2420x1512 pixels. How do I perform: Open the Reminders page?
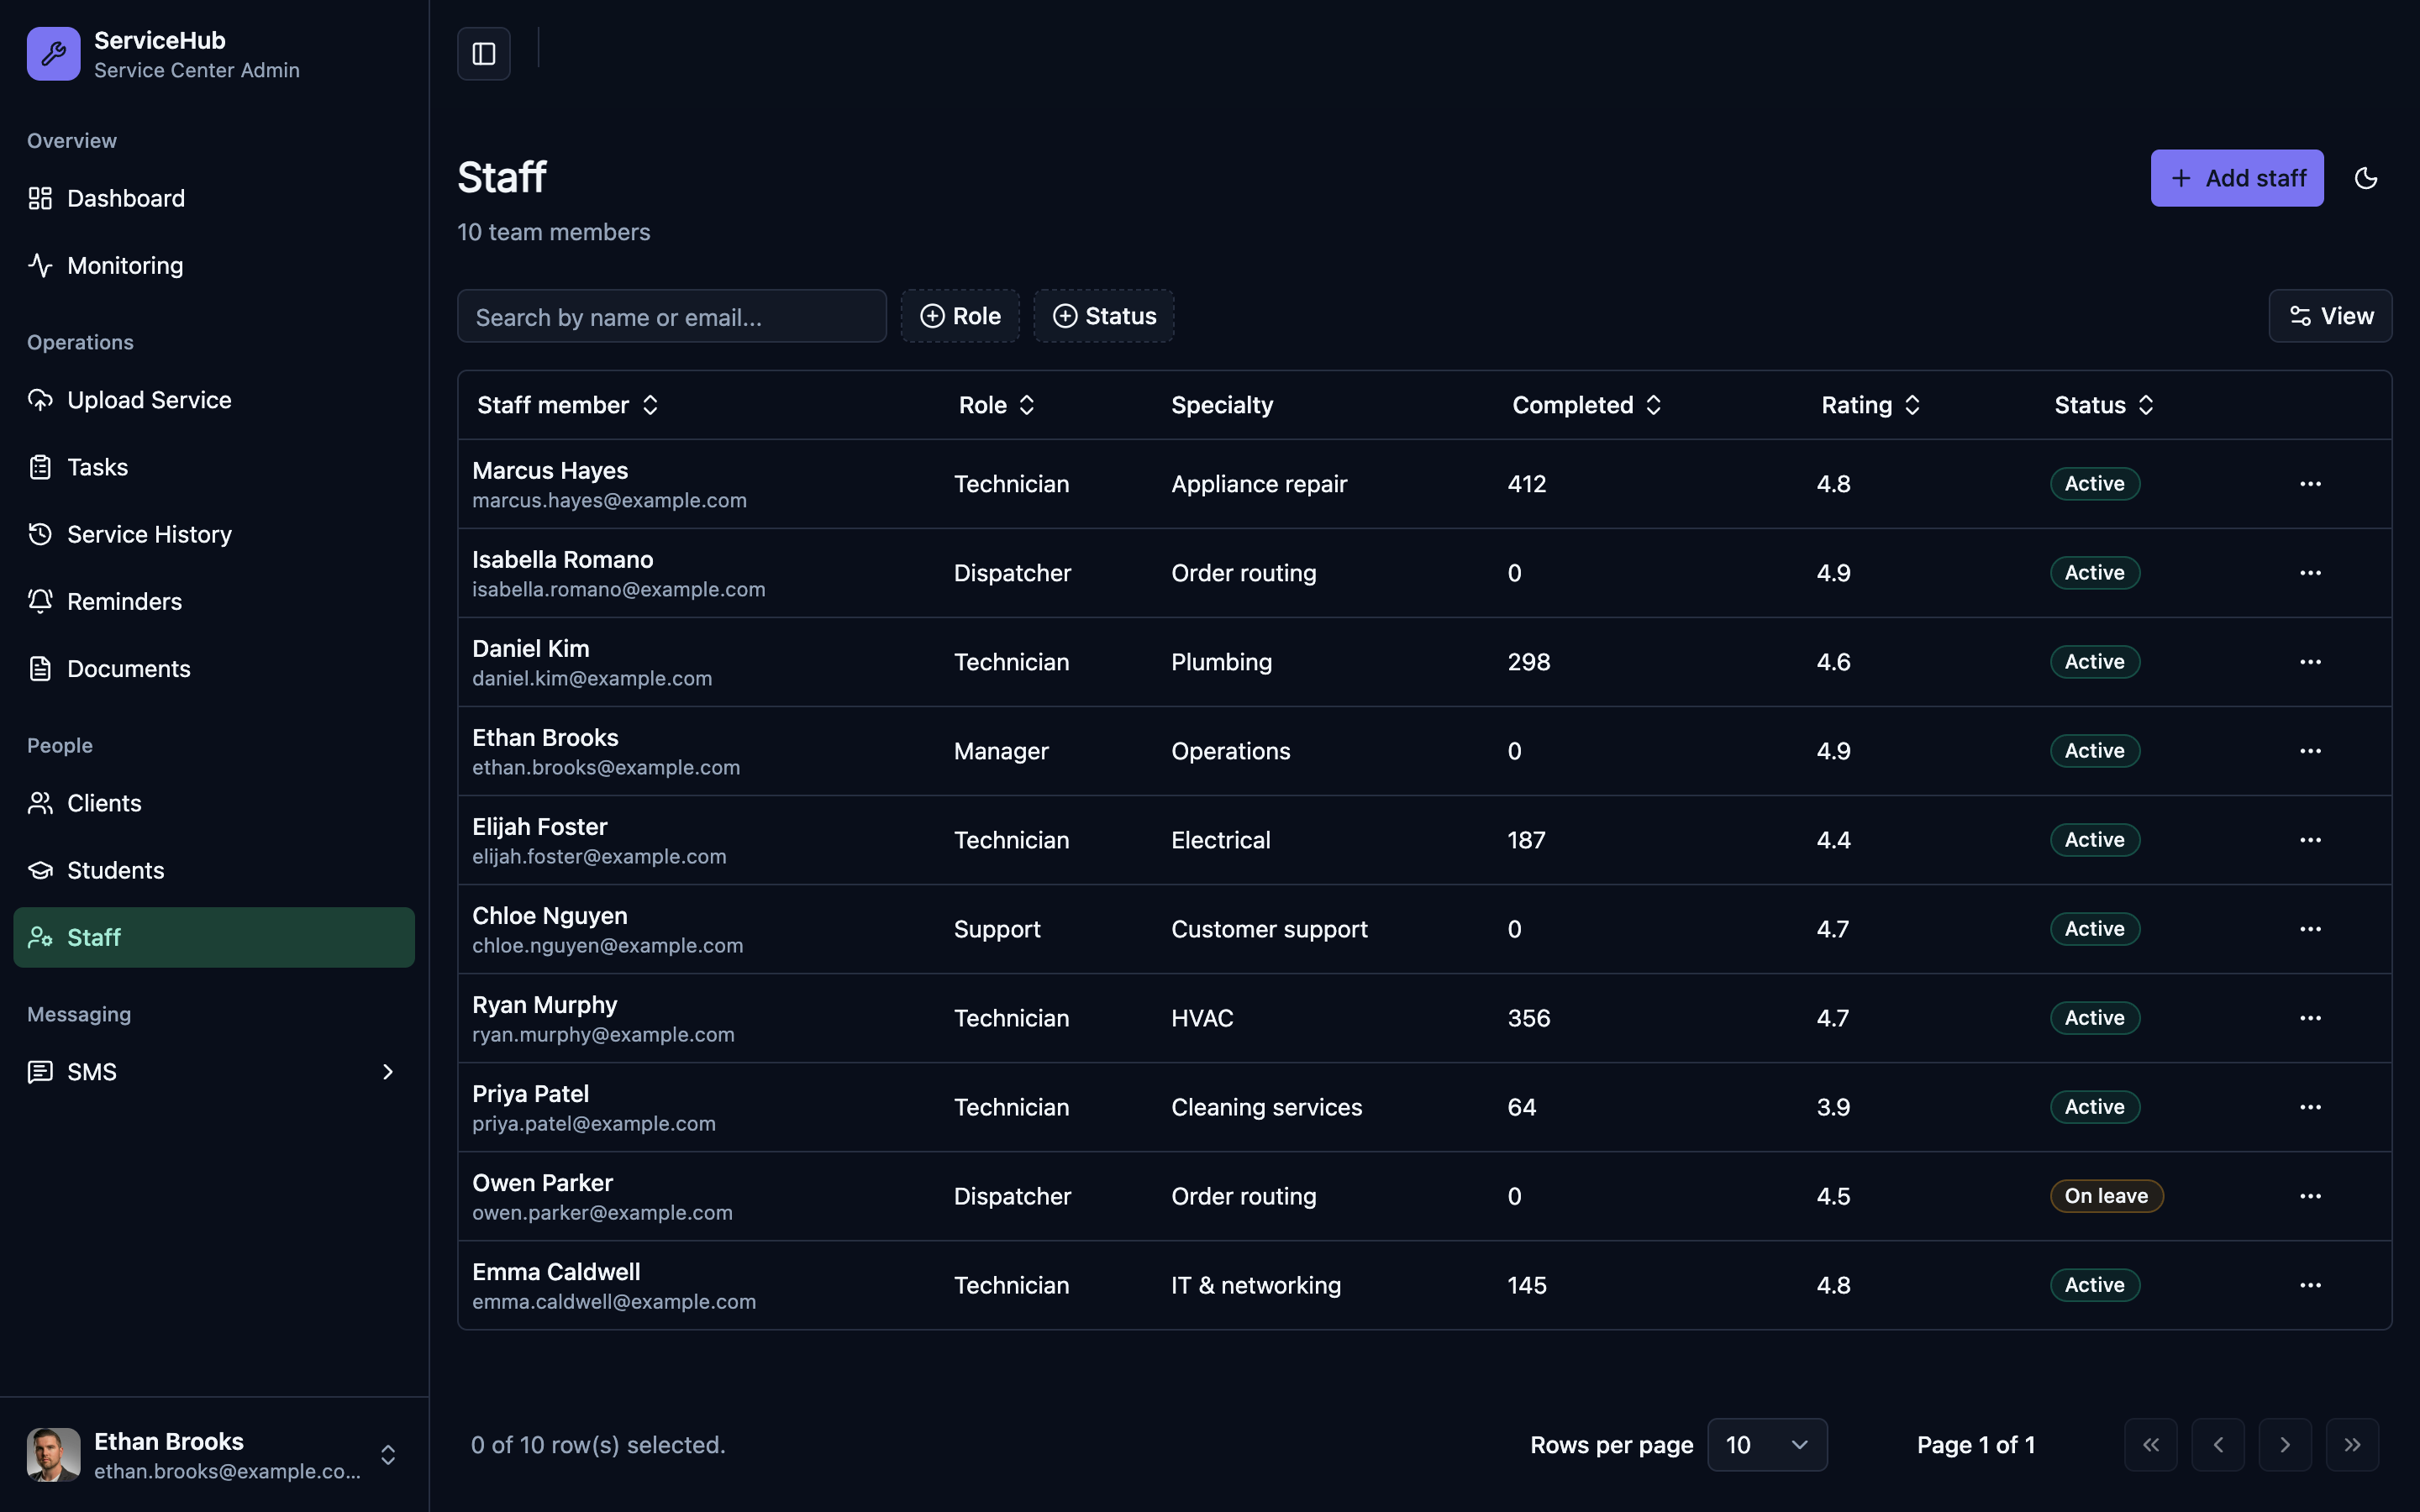point(214,601)
